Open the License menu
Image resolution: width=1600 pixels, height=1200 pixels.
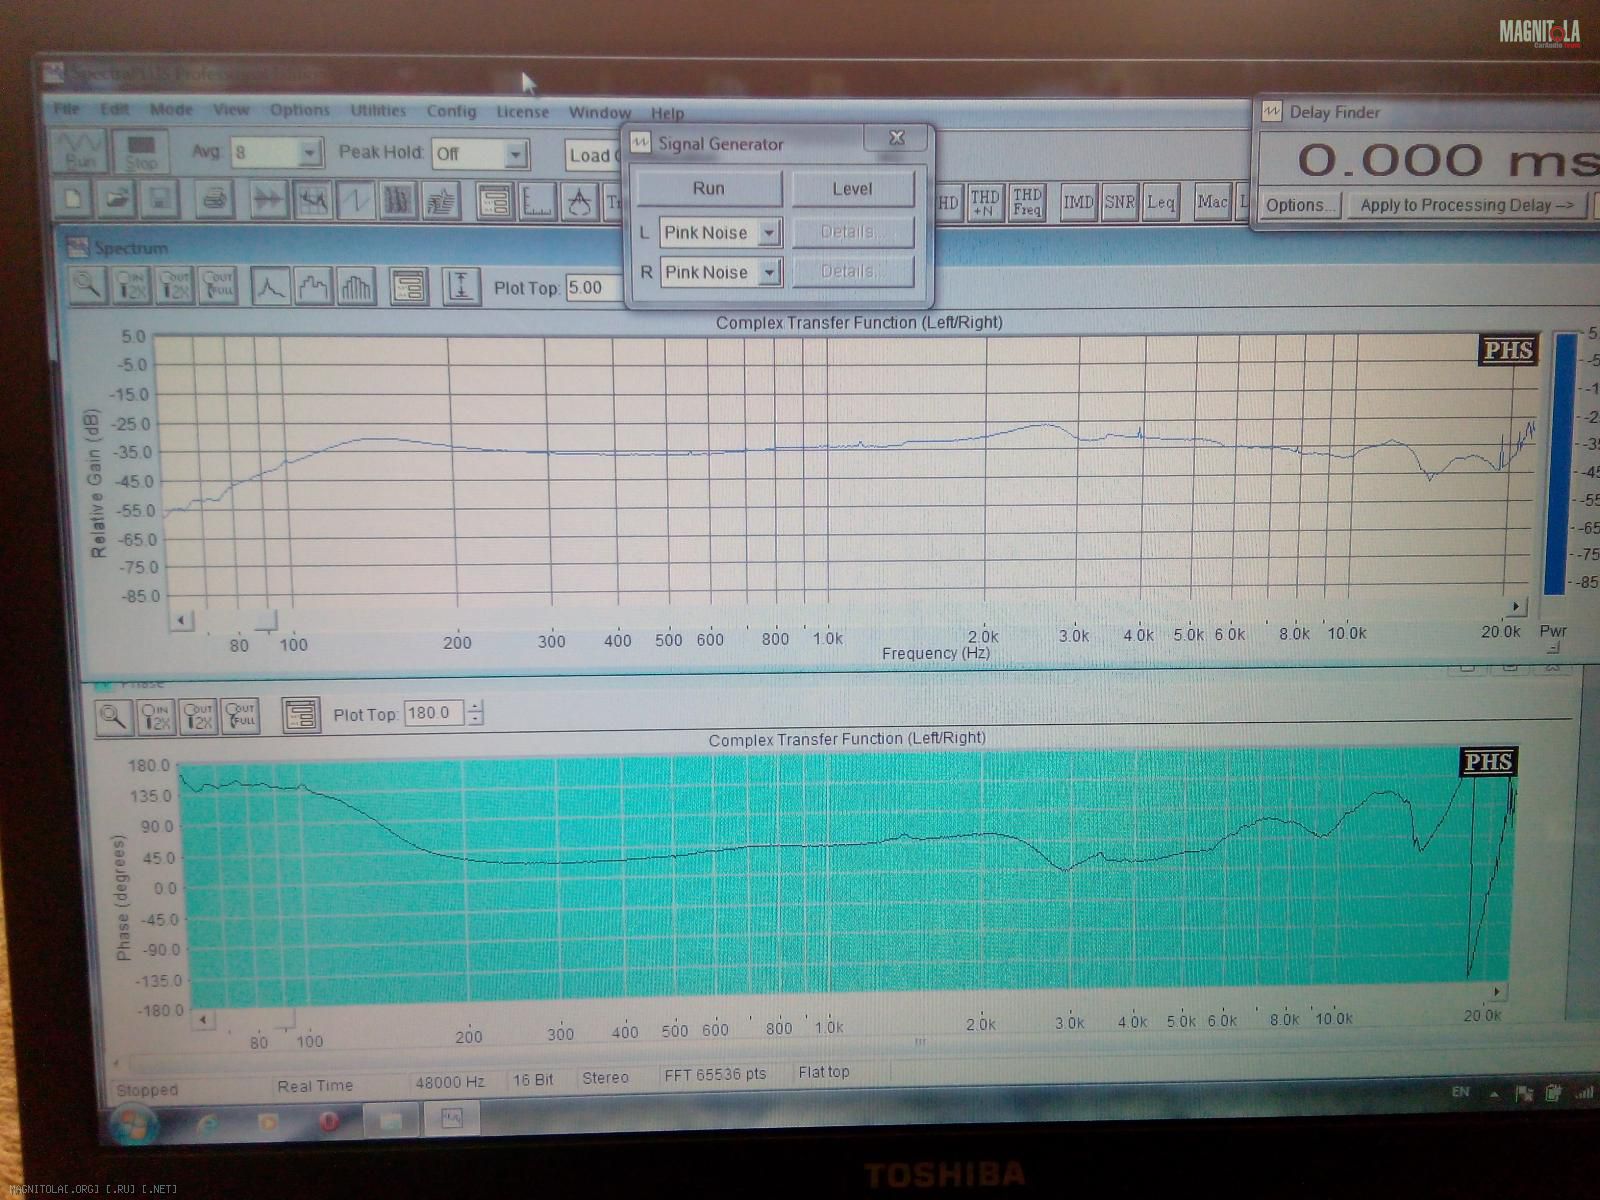(522, 112)
